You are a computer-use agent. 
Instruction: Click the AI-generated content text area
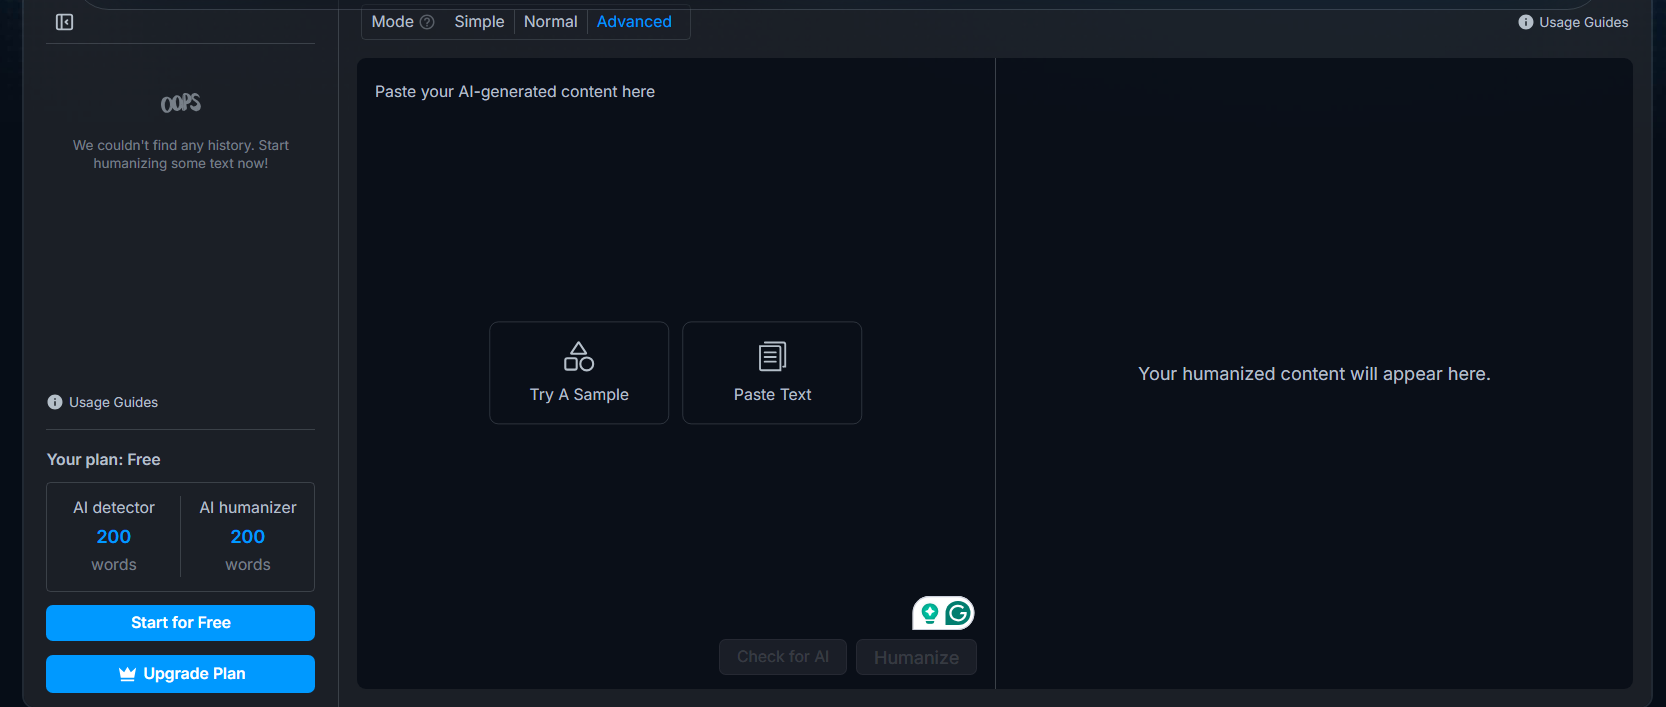[x=675, y=200]
